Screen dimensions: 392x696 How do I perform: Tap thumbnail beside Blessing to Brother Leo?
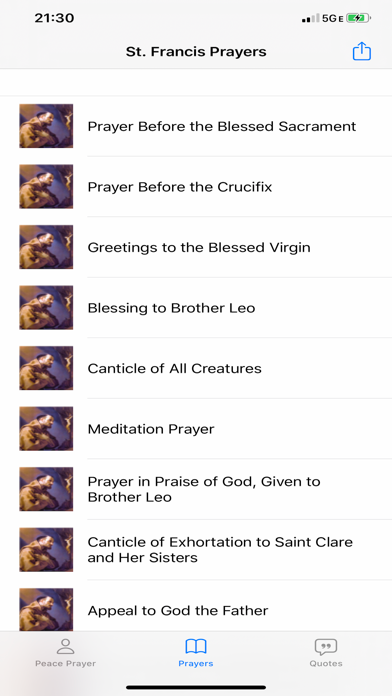(x=46, y=308)
